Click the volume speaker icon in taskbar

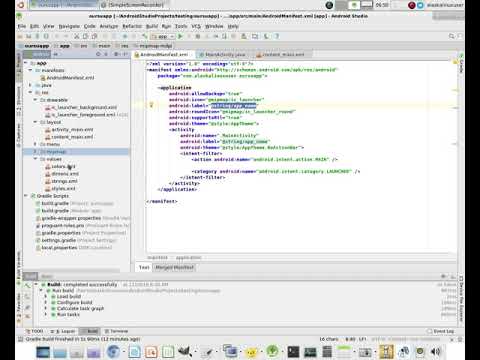click(436, 351)
